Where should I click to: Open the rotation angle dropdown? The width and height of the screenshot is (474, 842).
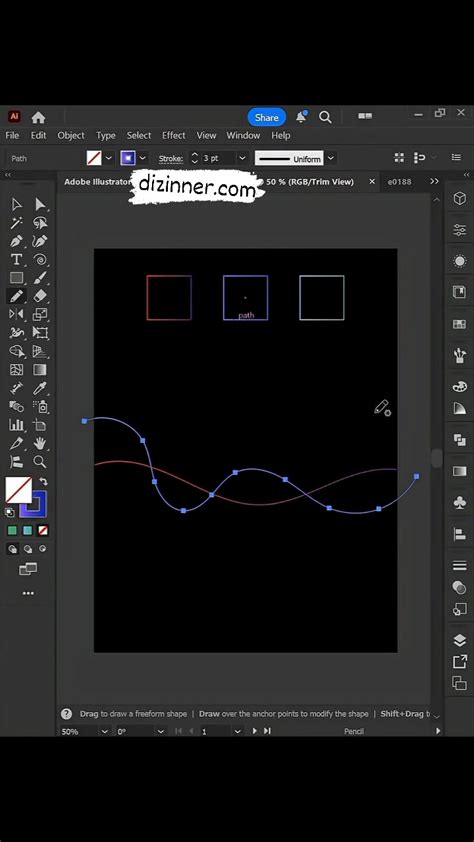pos(161,731)
